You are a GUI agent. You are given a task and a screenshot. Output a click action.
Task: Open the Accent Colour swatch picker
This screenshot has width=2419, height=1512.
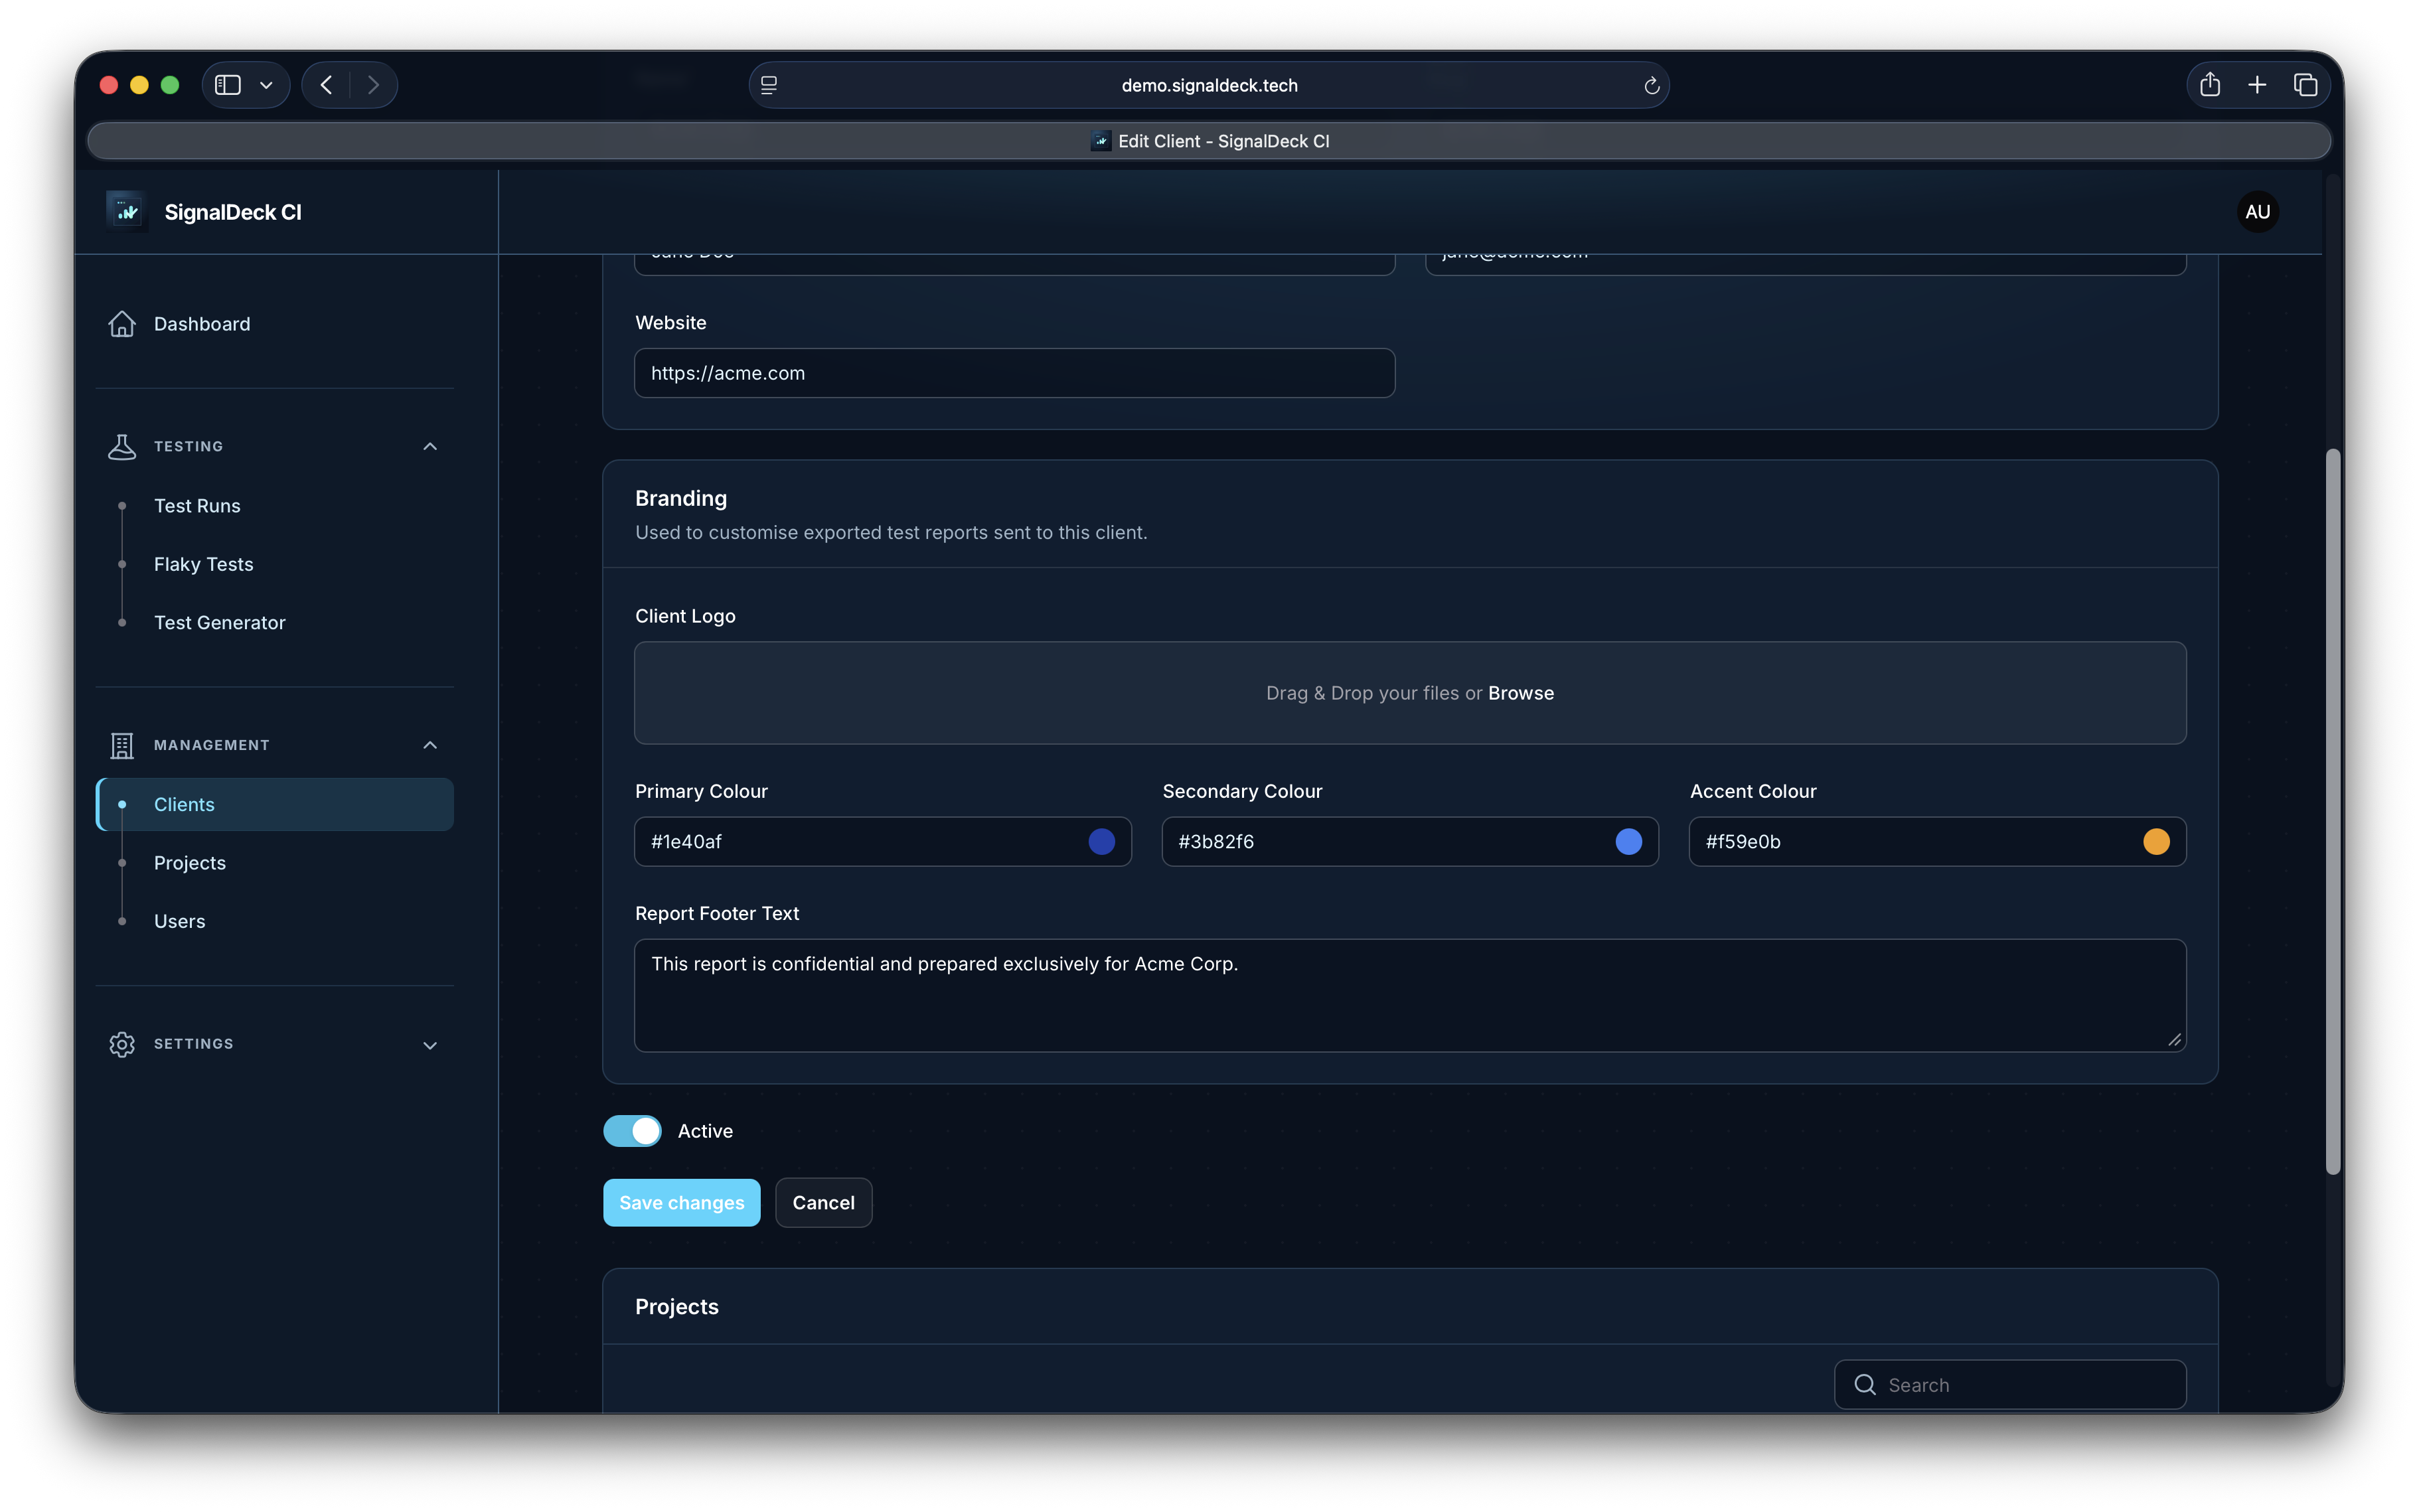2156,841
